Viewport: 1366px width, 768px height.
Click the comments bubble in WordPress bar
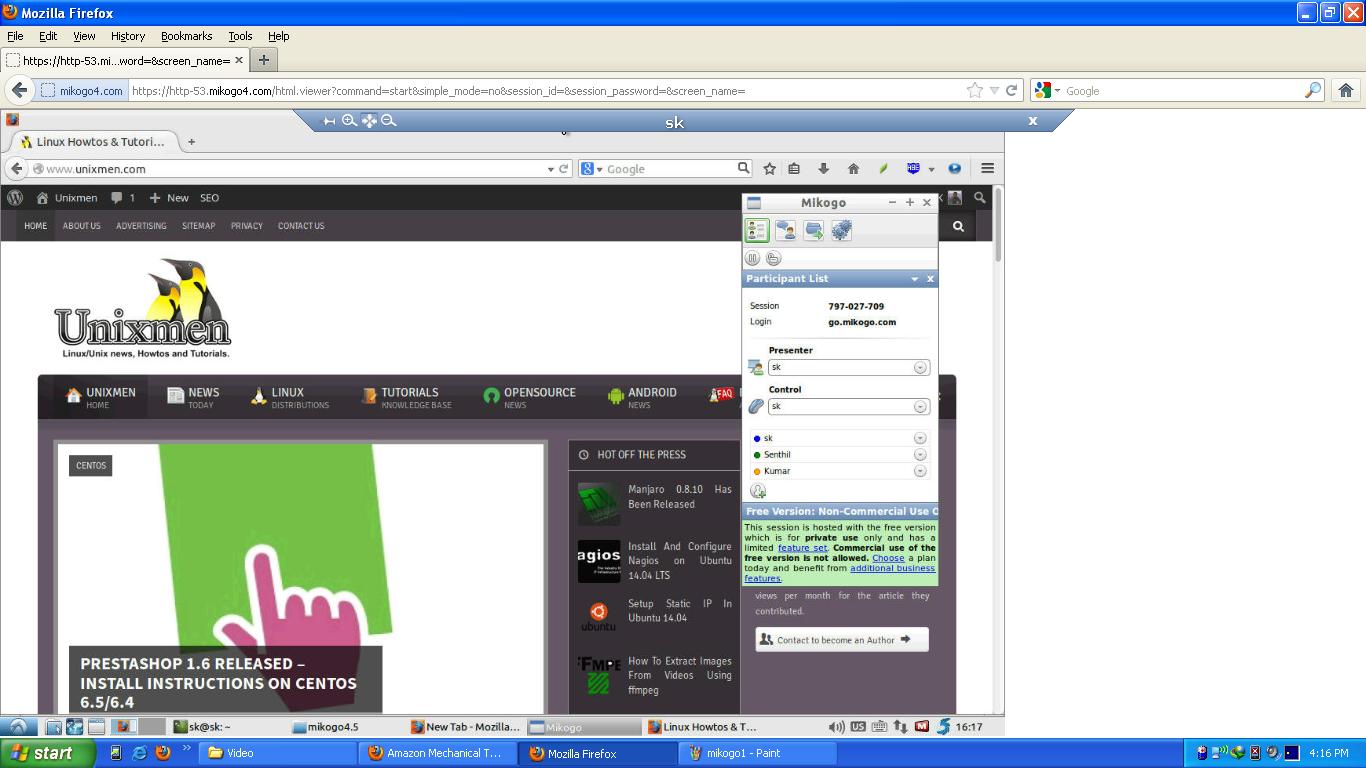(x=117, y=198)
